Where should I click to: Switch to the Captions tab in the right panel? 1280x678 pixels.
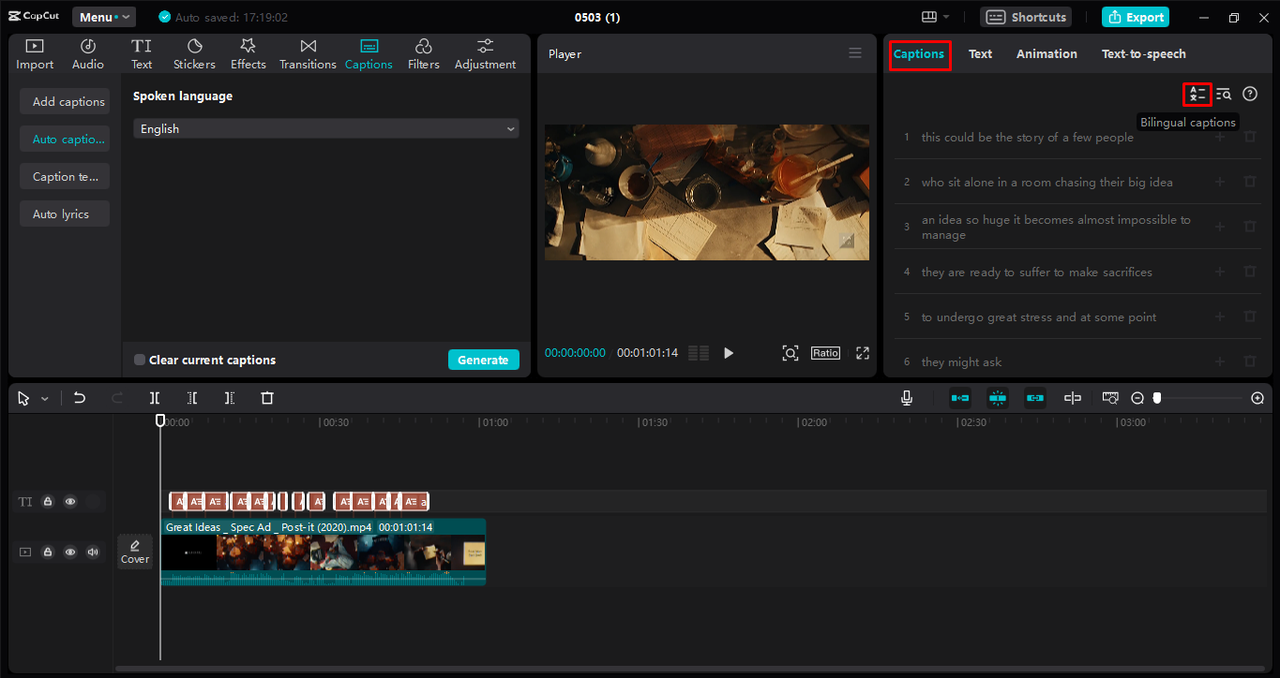[919, 54]
